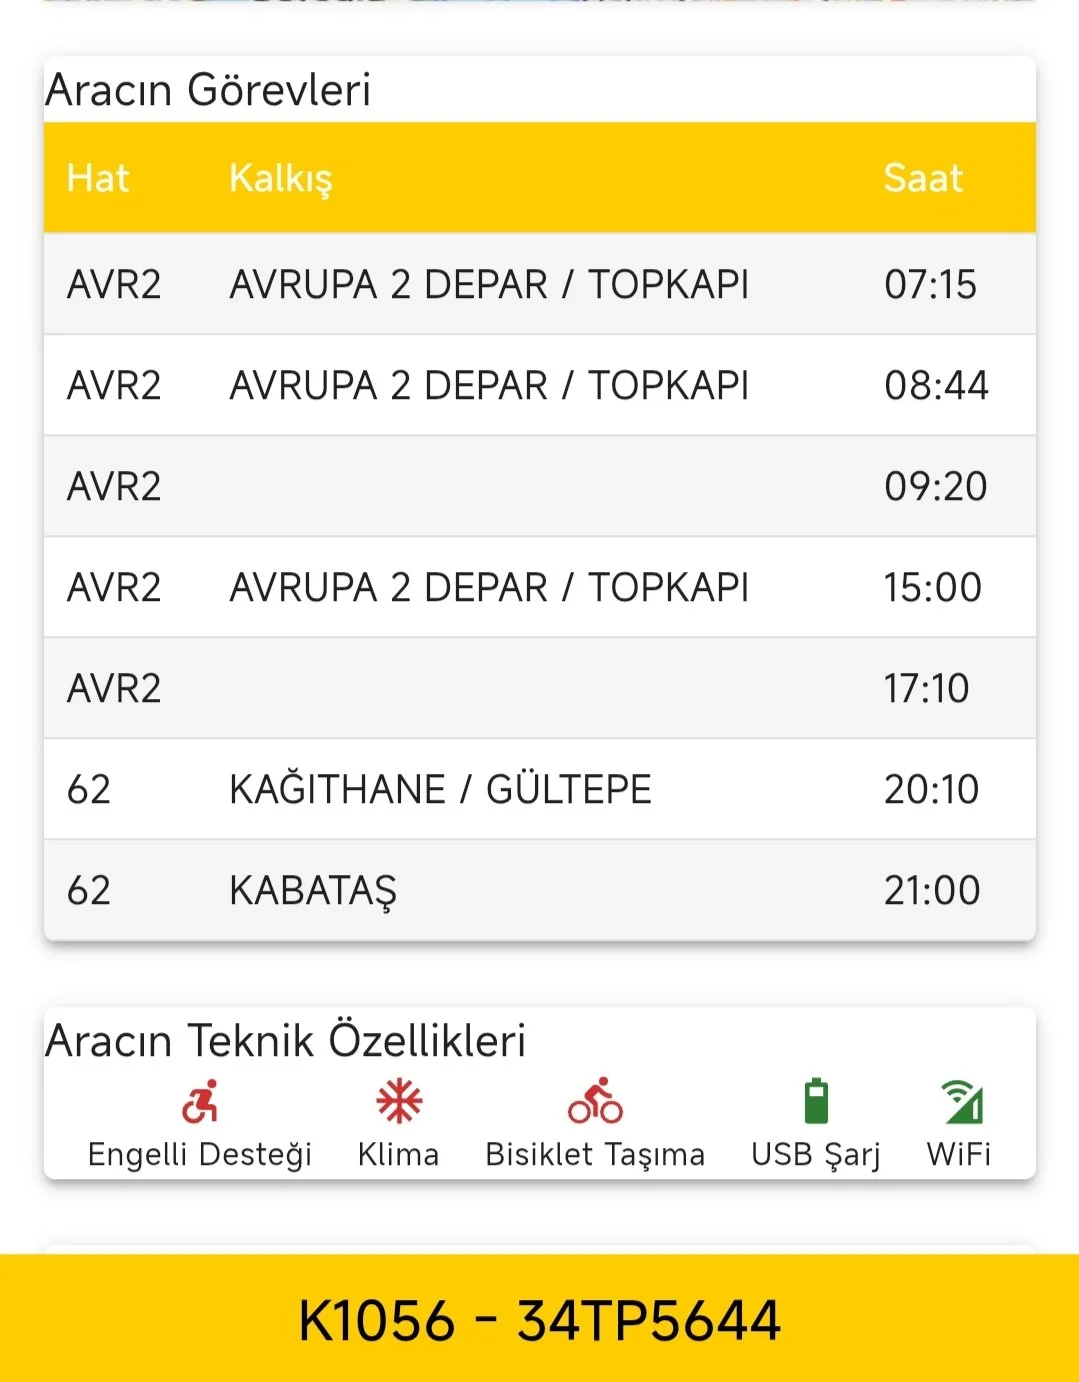
Task: Select line 62 Kabataş 21:00 row
Action: point(539,890)
